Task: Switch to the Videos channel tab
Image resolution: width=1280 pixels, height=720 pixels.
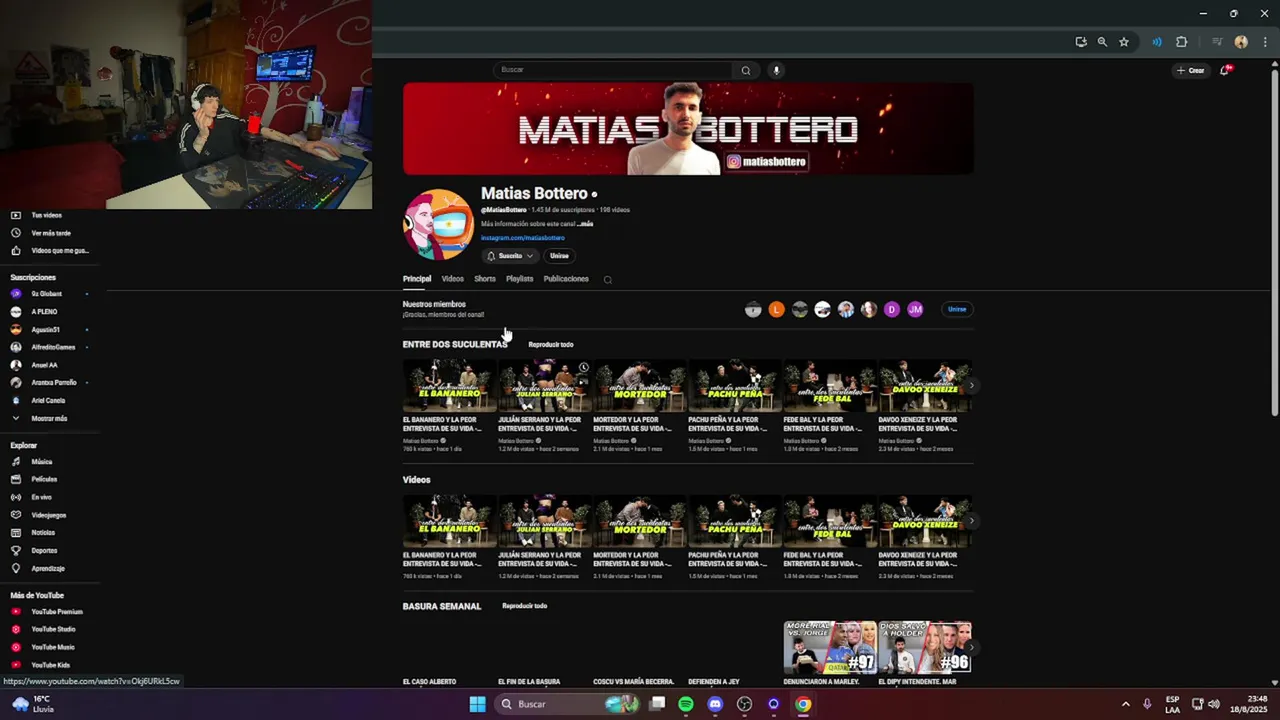Action: (453, 279)
